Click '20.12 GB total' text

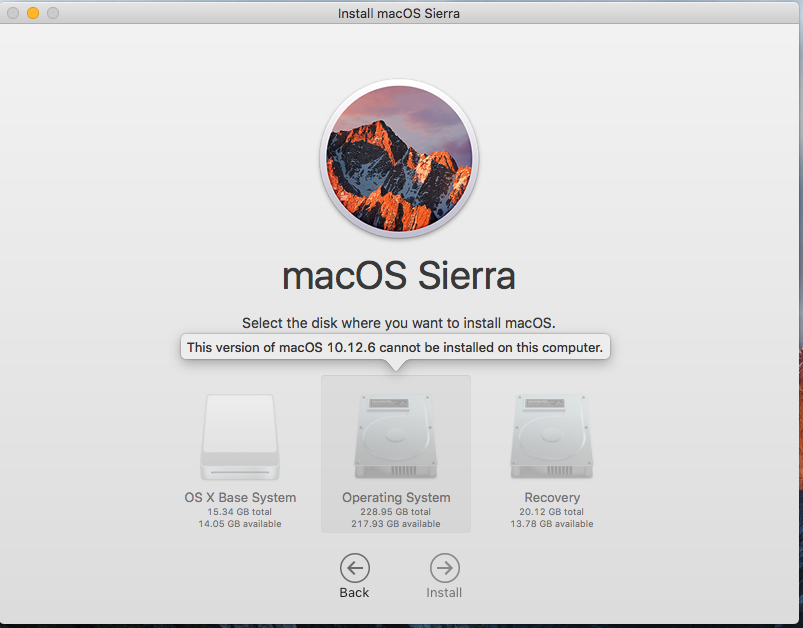pyautogui.click(x=552, y=512)
